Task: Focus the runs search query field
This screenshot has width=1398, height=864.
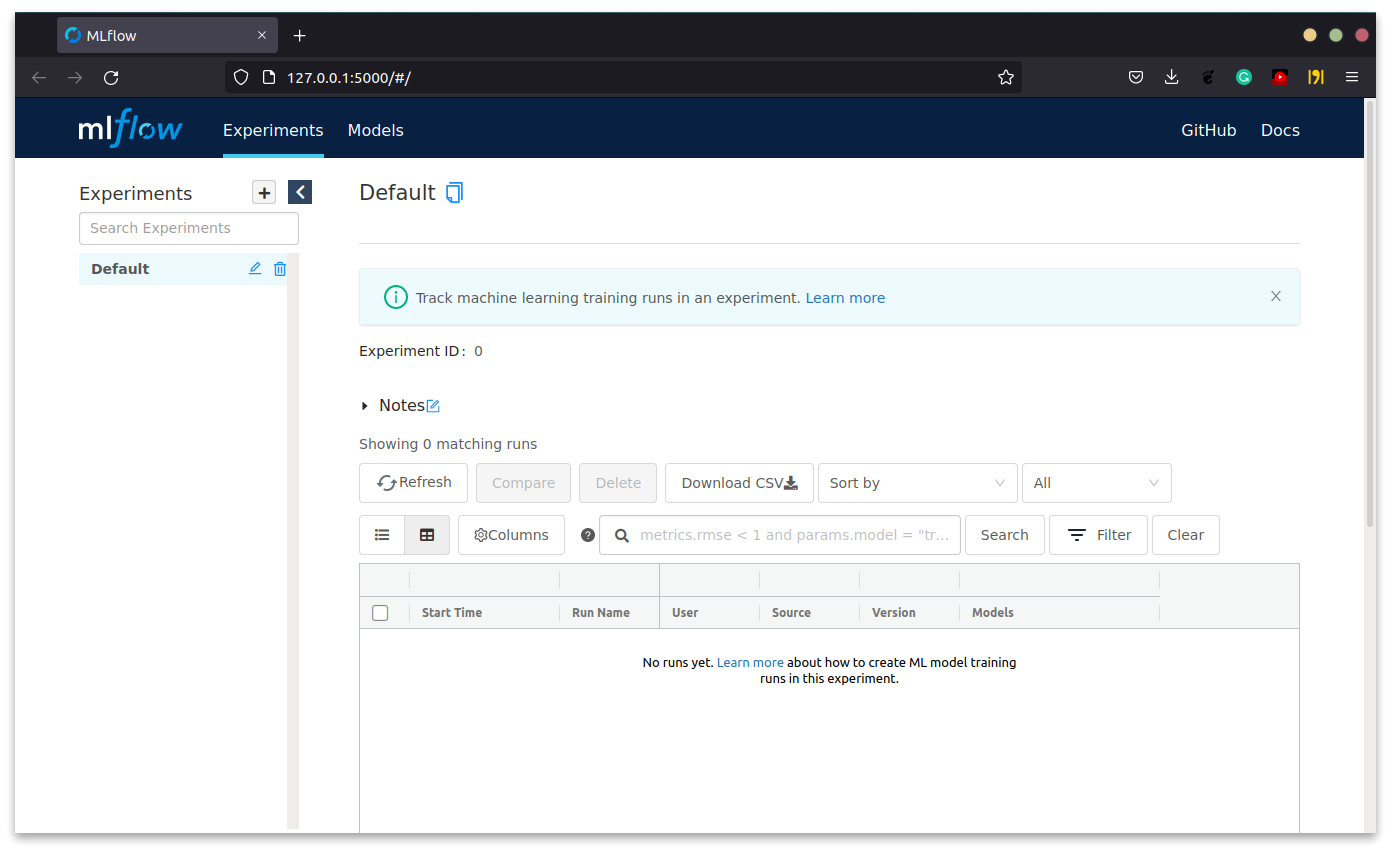Action: (780, 535)
